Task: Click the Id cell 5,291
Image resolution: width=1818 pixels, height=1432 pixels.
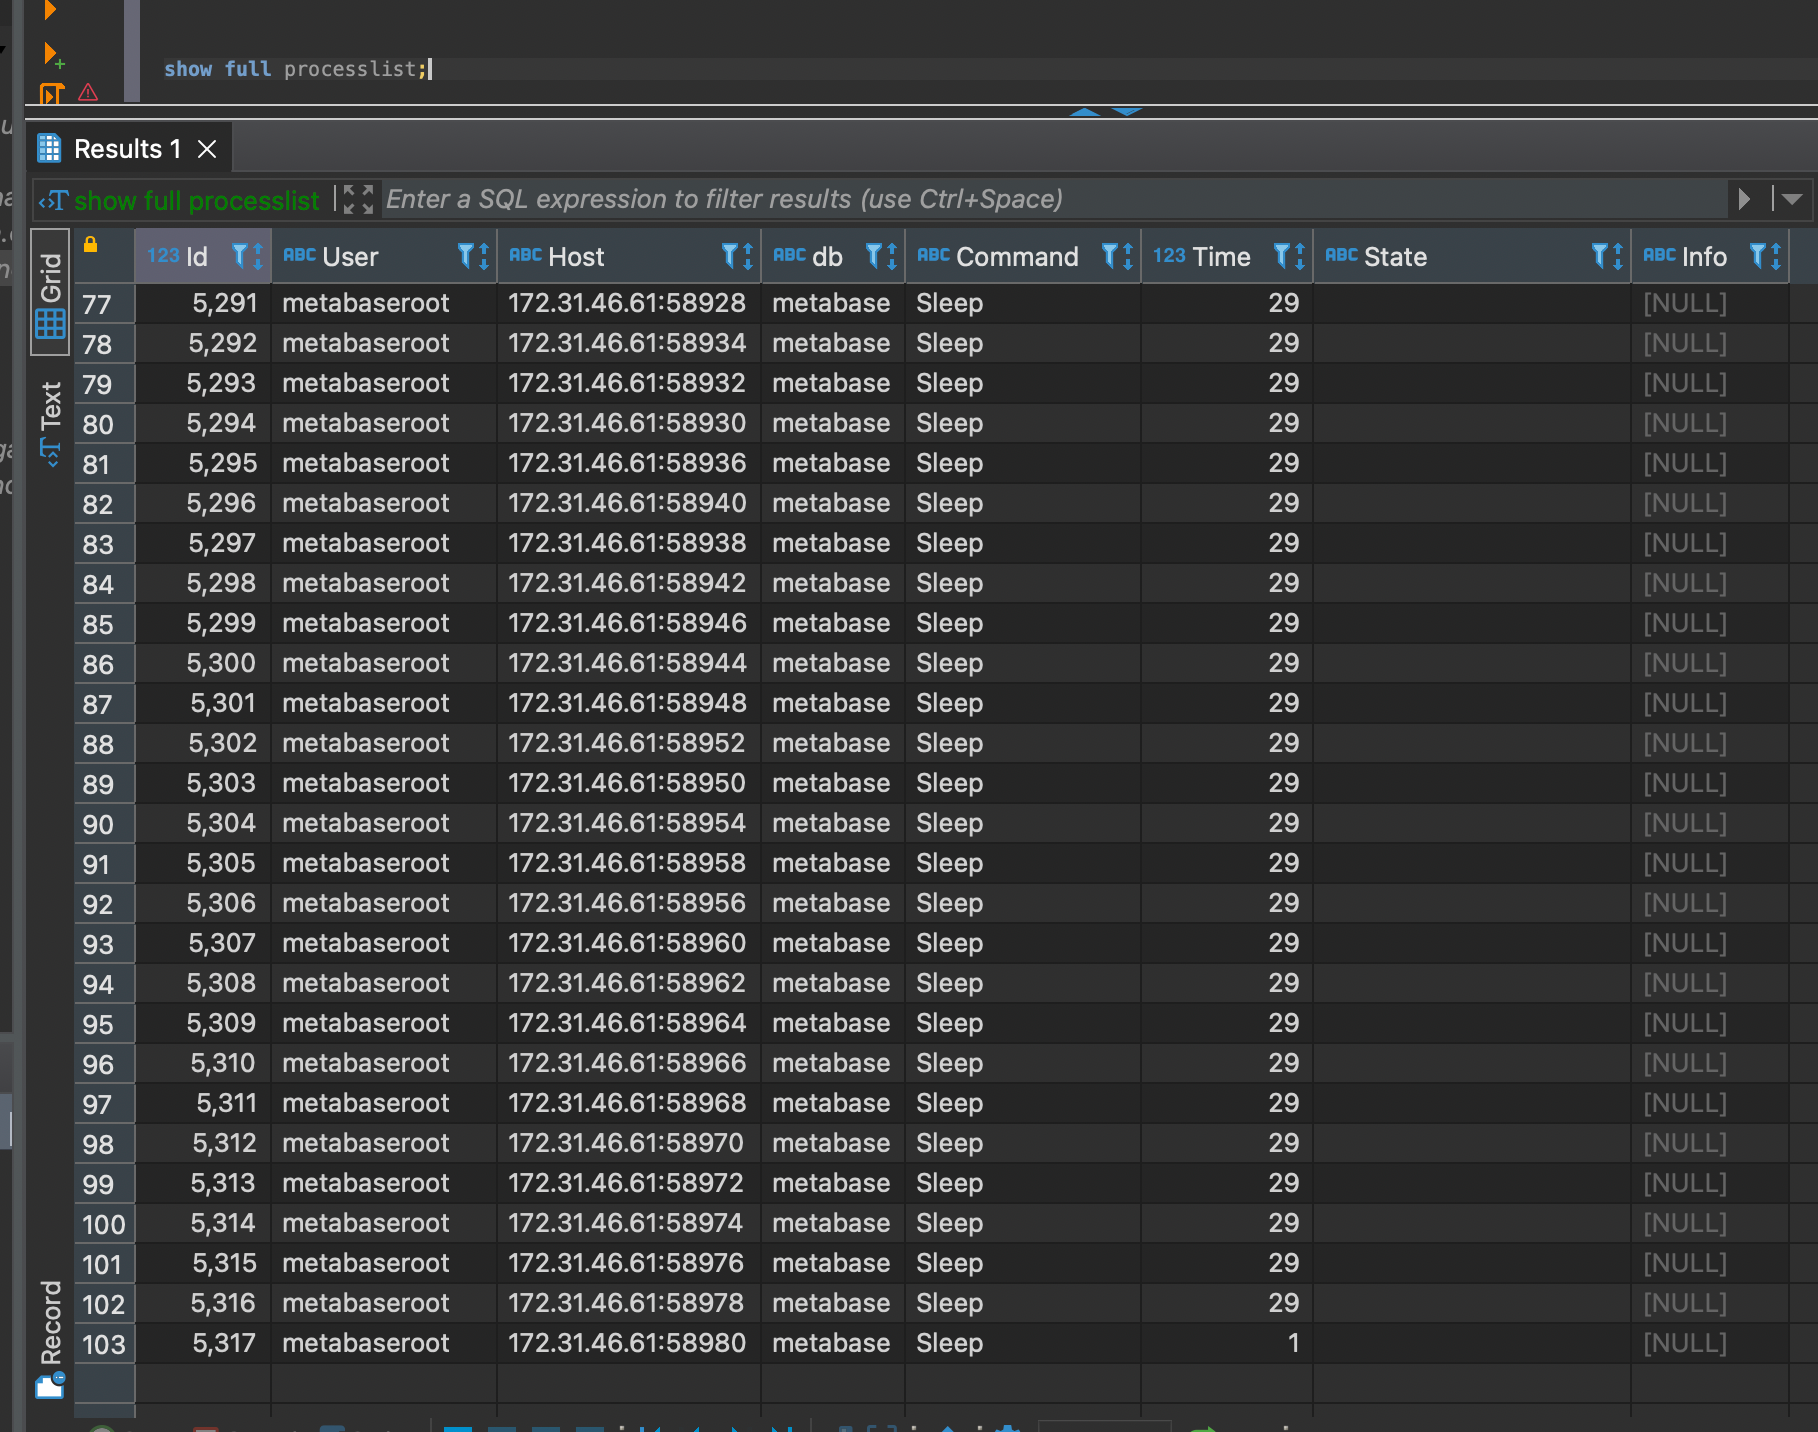Action: click(203, 303)
